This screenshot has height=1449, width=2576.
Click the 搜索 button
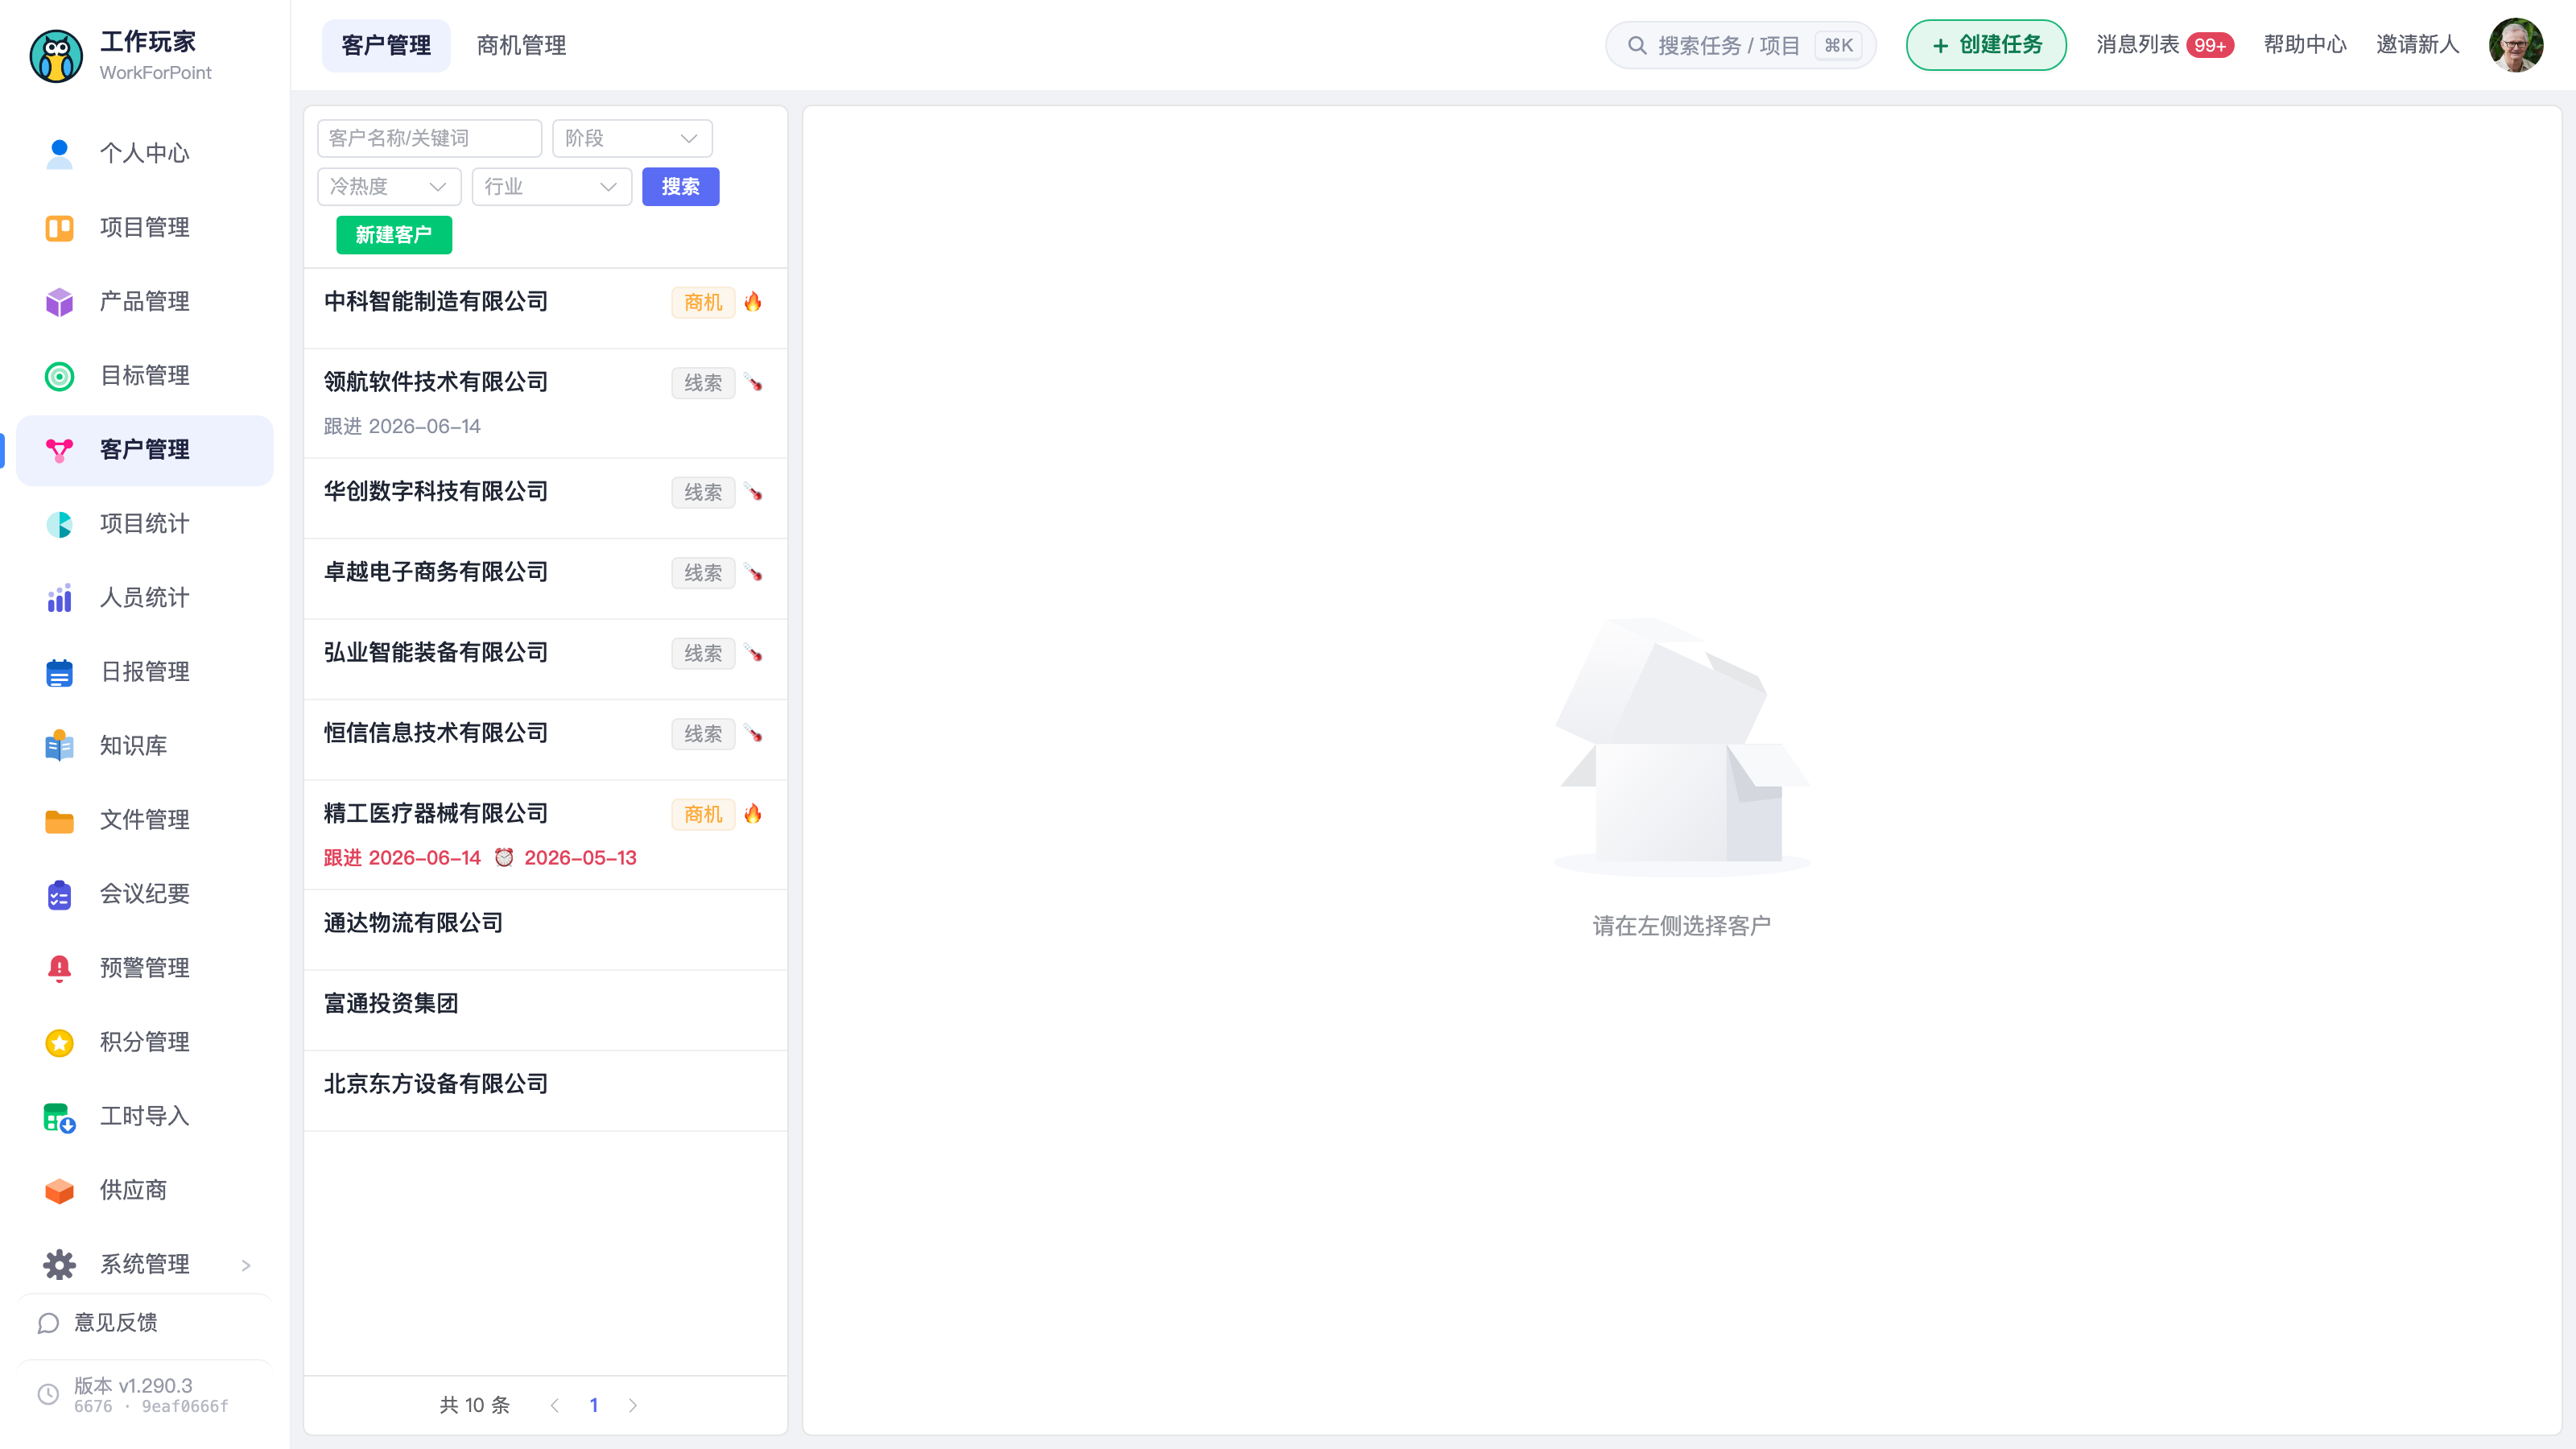pos(680,187)
